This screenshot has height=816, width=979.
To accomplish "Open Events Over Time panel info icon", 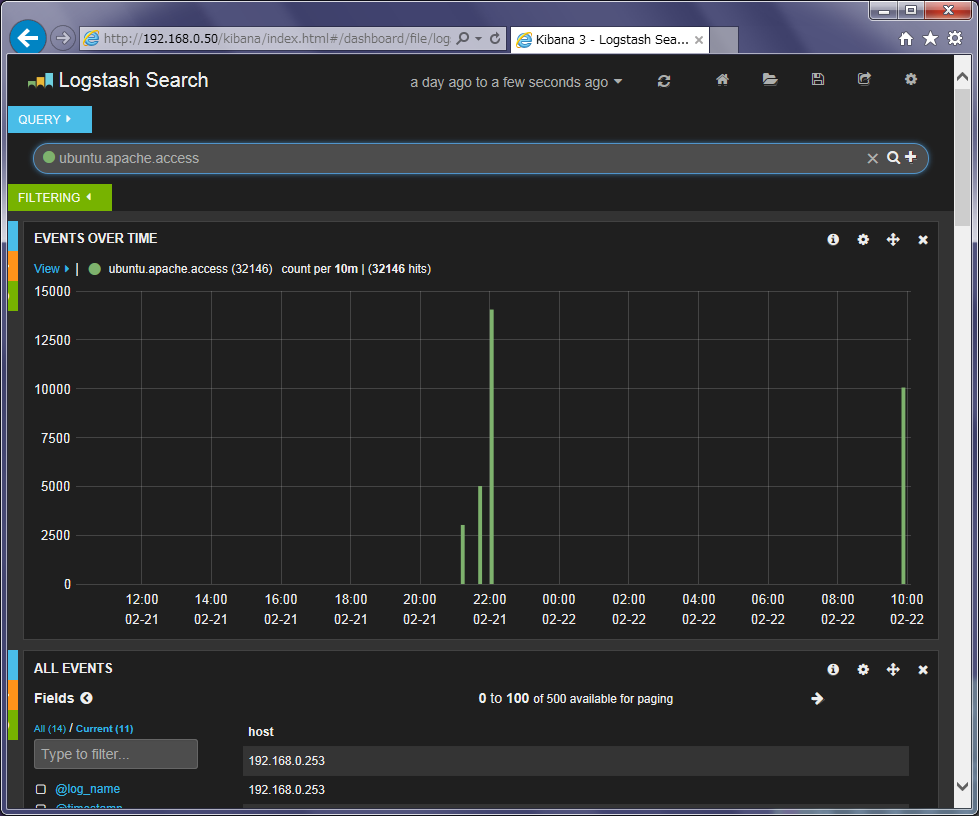I will coord(833,239).
